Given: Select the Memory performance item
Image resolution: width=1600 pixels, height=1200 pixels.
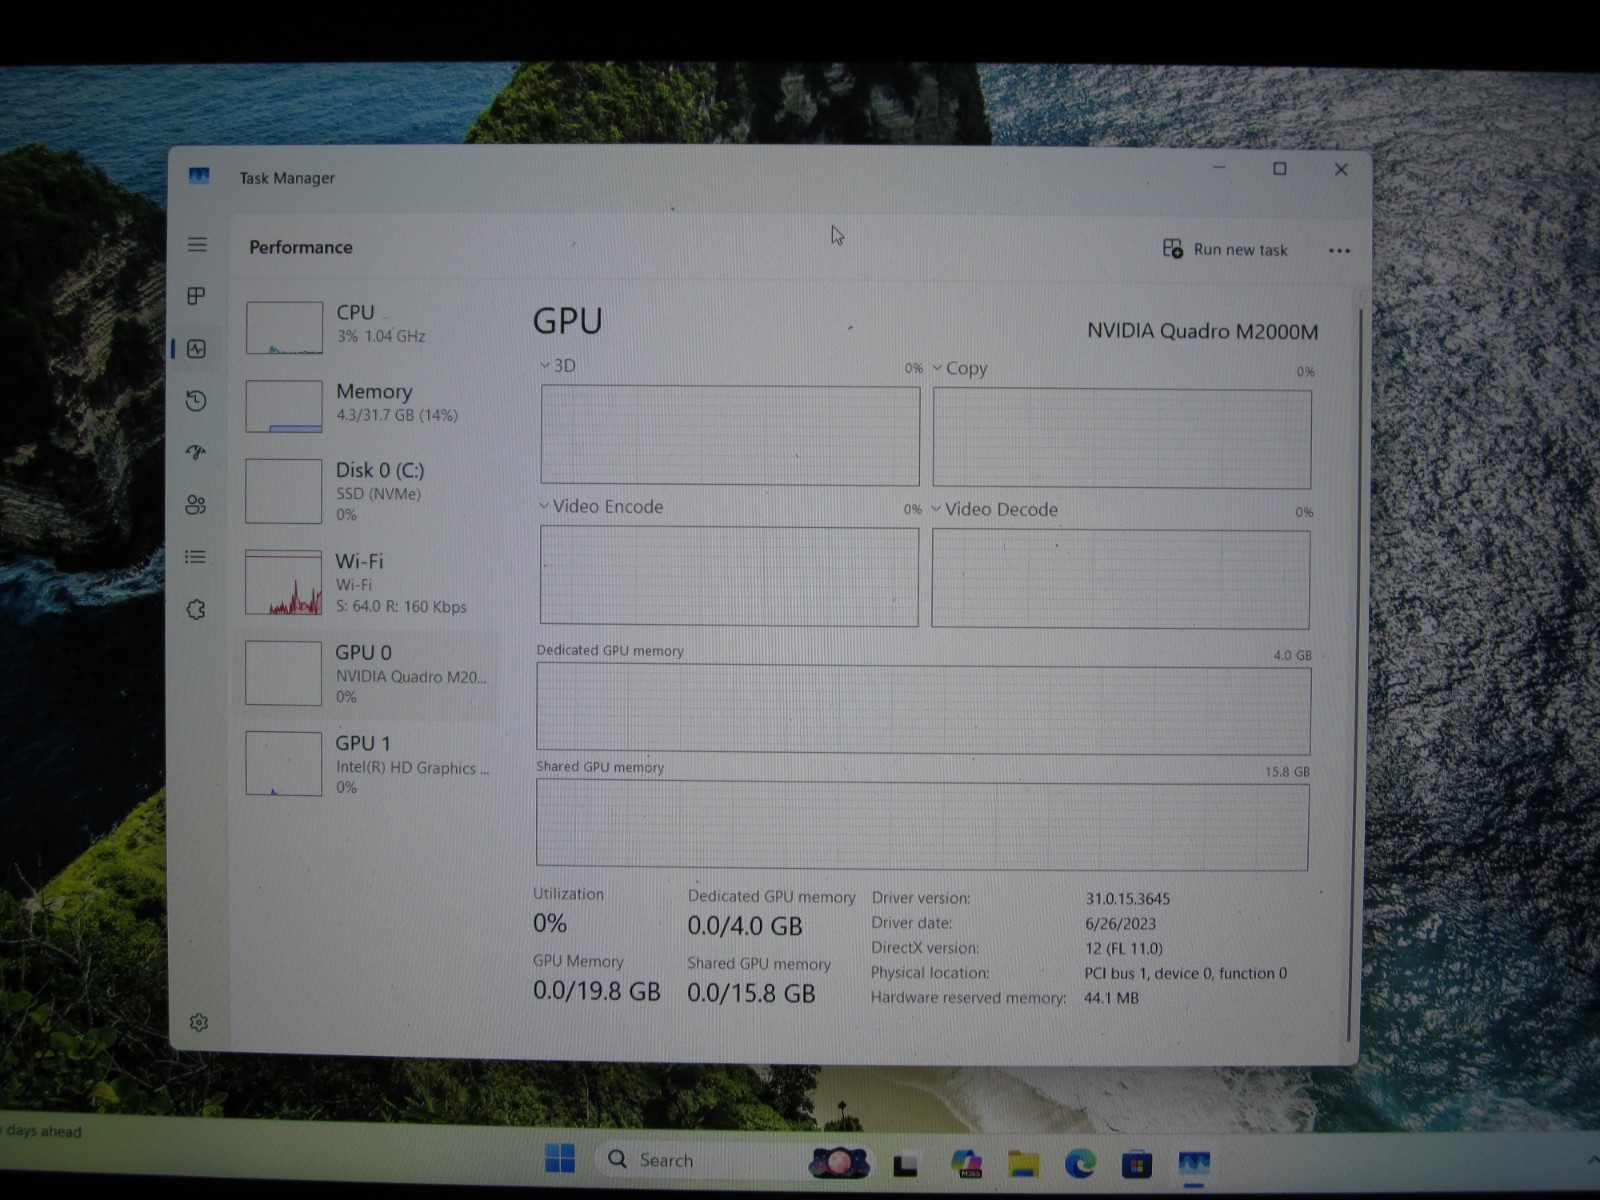Looking at the screenshot, I should point(367,405).
